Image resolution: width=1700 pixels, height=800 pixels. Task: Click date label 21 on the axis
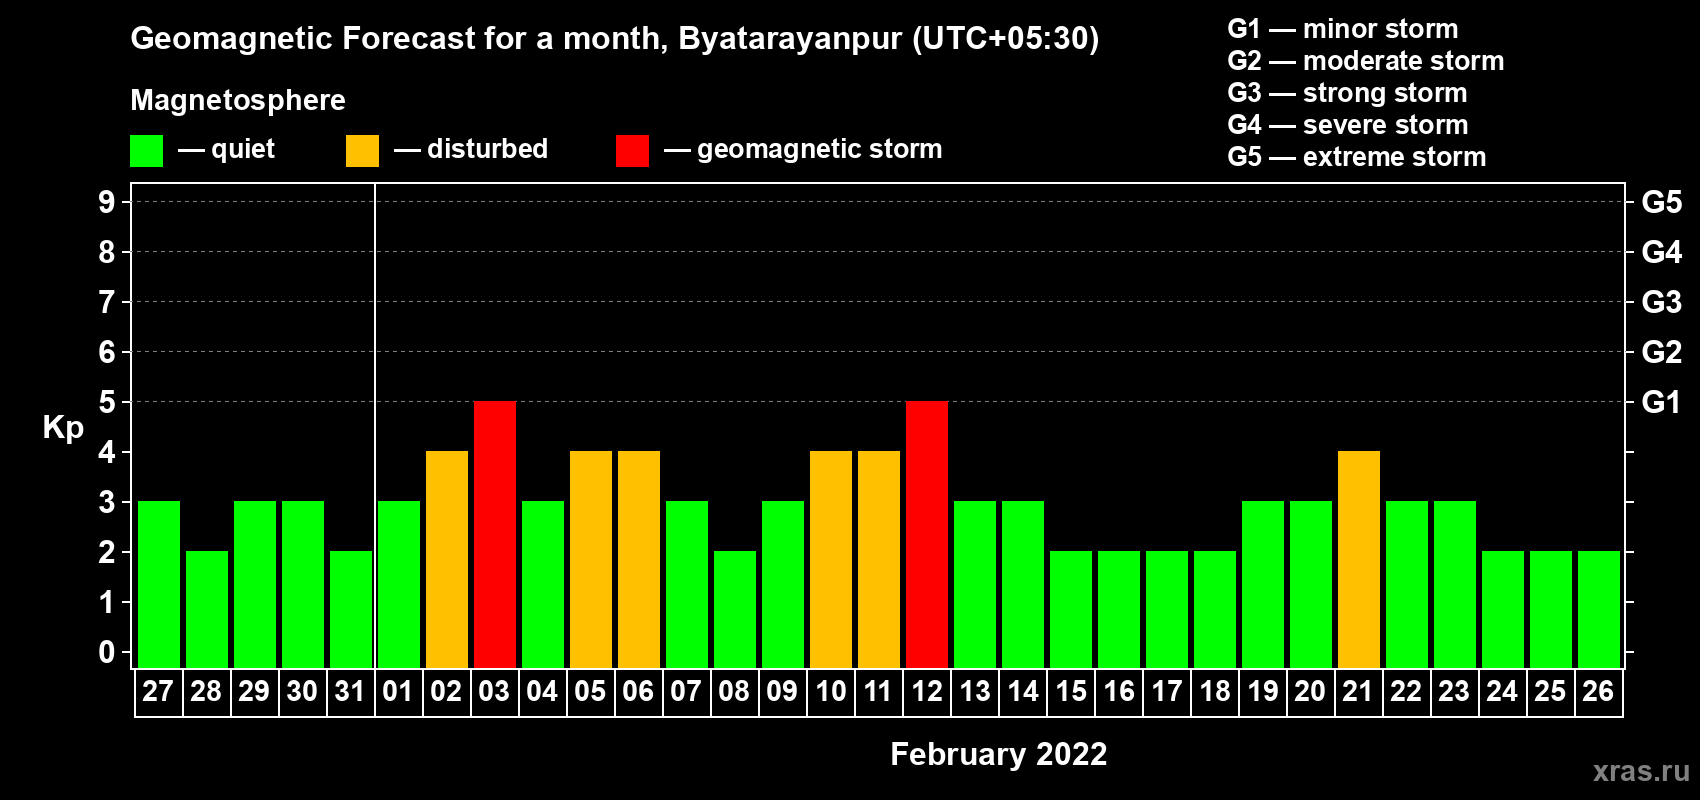coord(1358,691)
